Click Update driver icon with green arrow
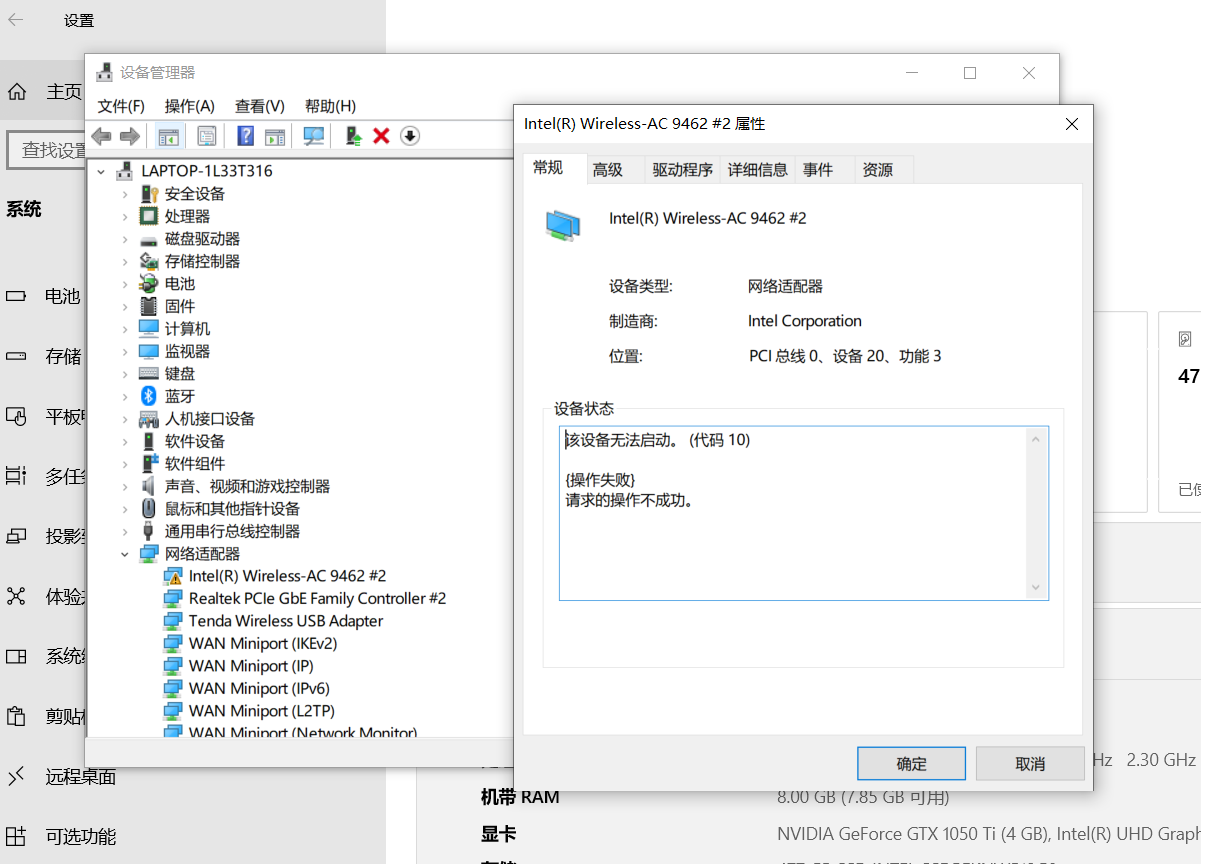Screen dimensions: 1206x864 [353, 136]
